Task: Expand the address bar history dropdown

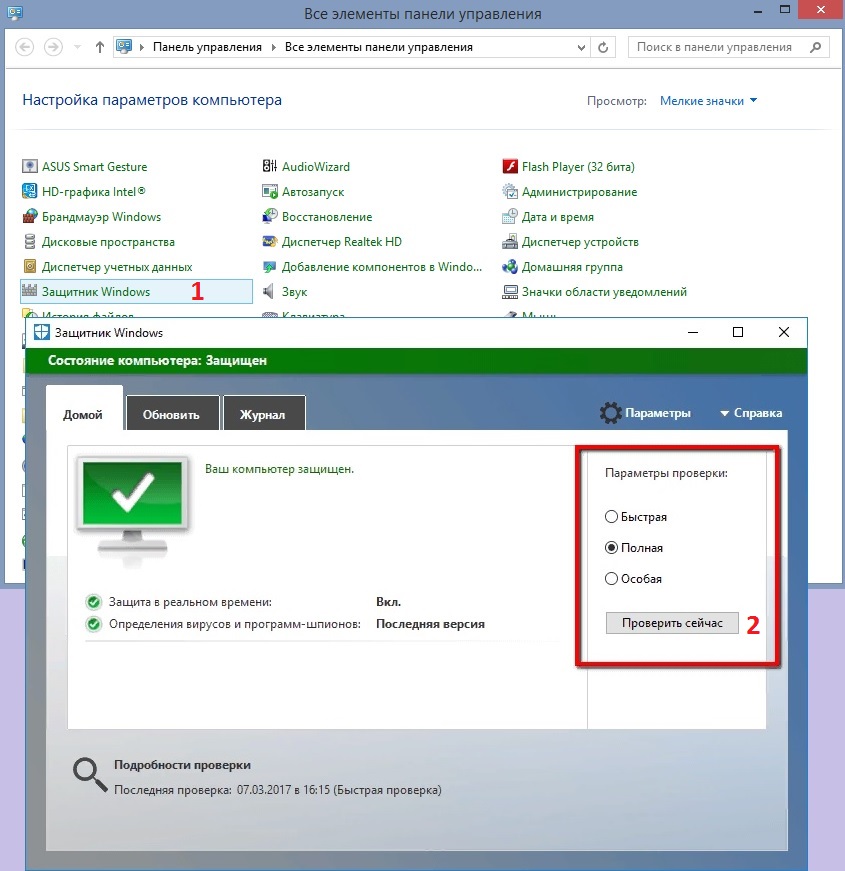Action: coord(581,47)
